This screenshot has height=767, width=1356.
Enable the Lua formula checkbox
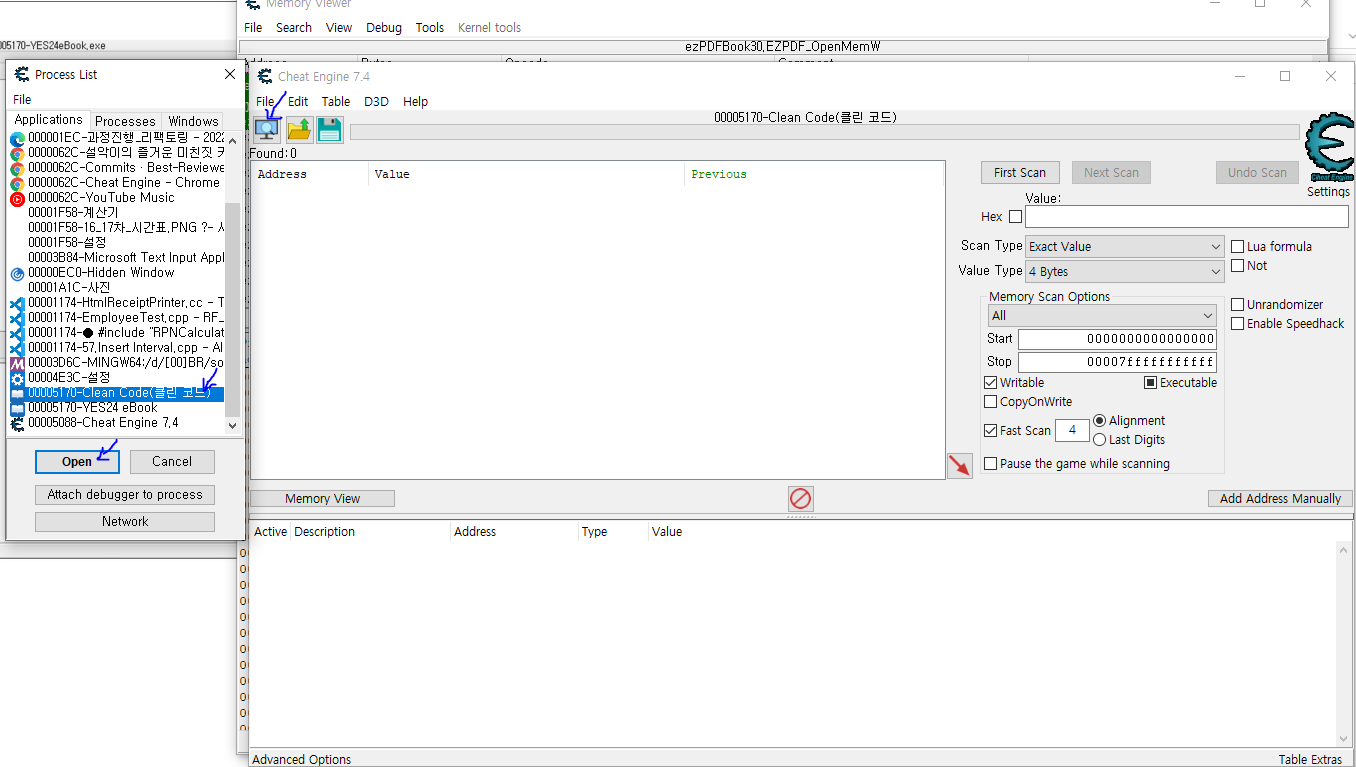click(1238, 247)
